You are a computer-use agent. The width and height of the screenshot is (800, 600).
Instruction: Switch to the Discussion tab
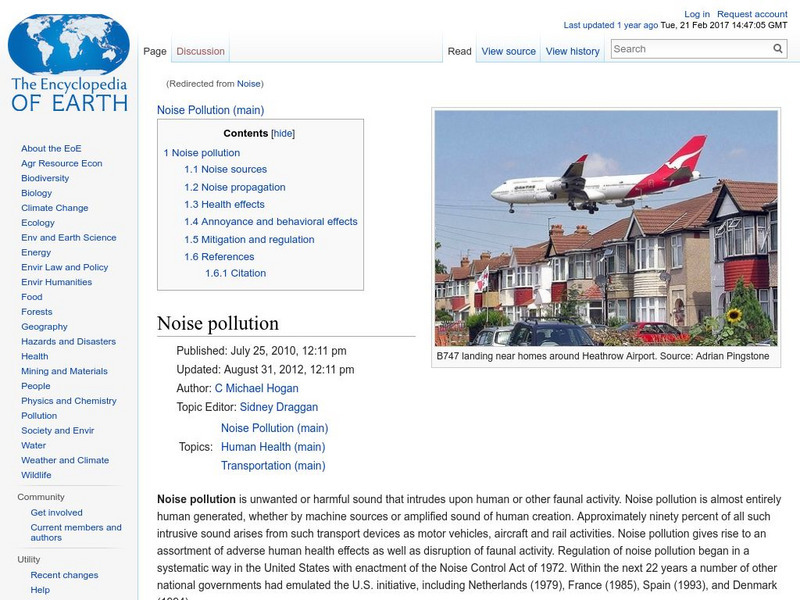(x=200, y=50)
